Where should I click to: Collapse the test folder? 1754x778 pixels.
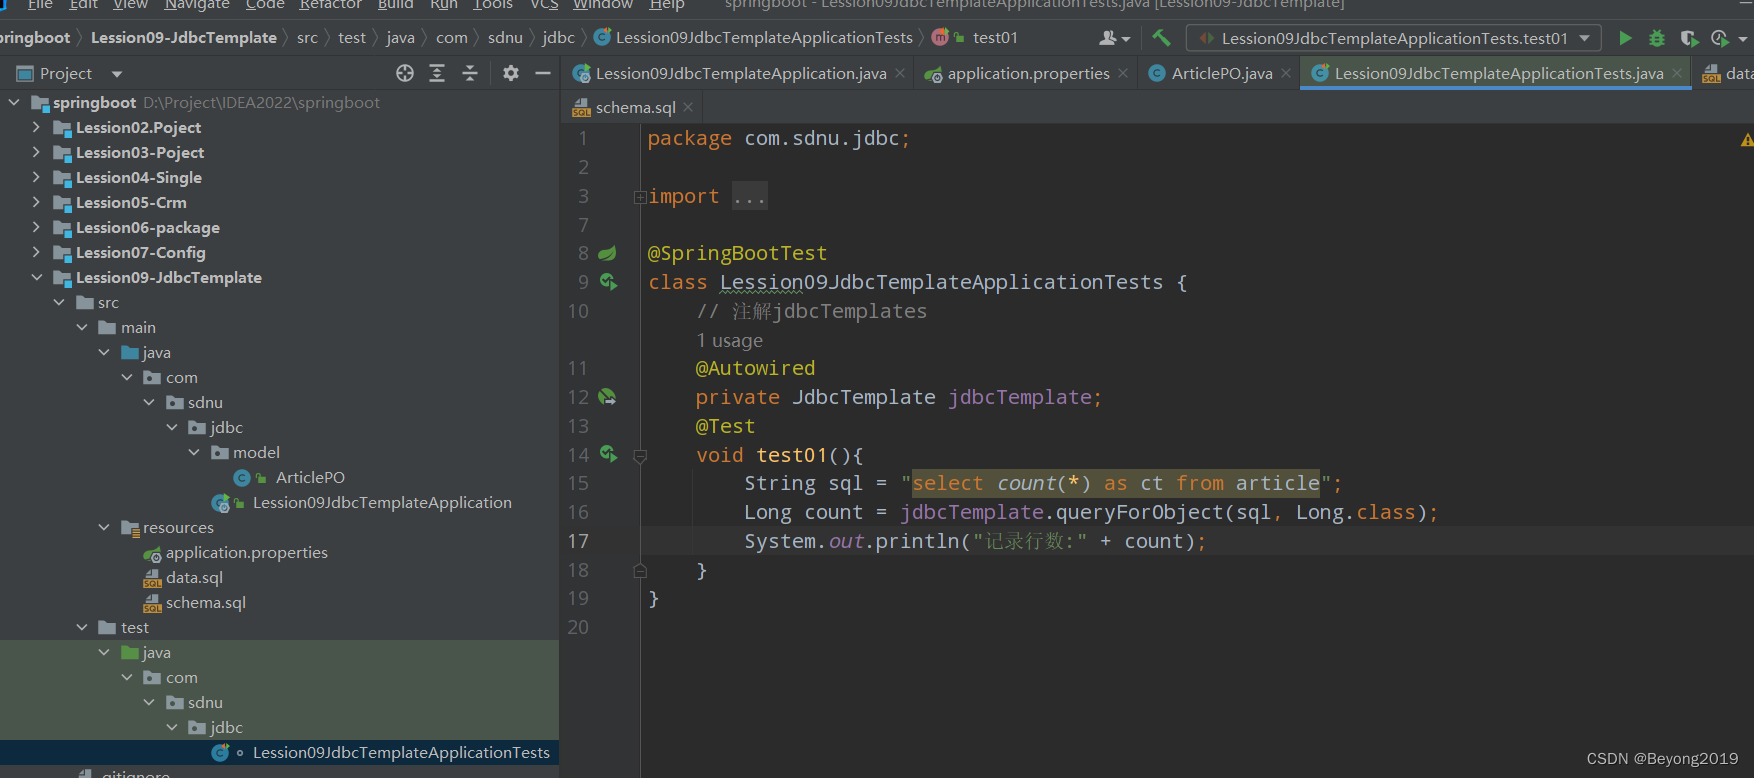pyautogui.click(x=82, y=627)
